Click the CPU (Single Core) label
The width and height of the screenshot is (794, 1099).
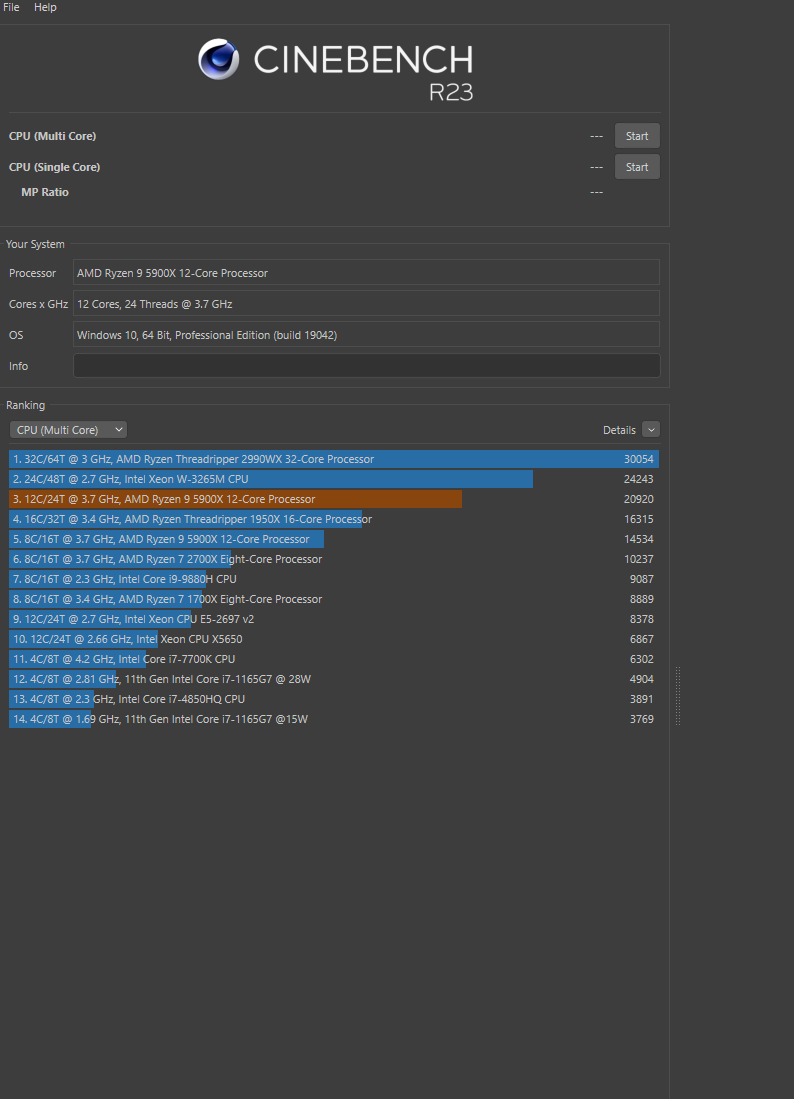tap(55, 167)
